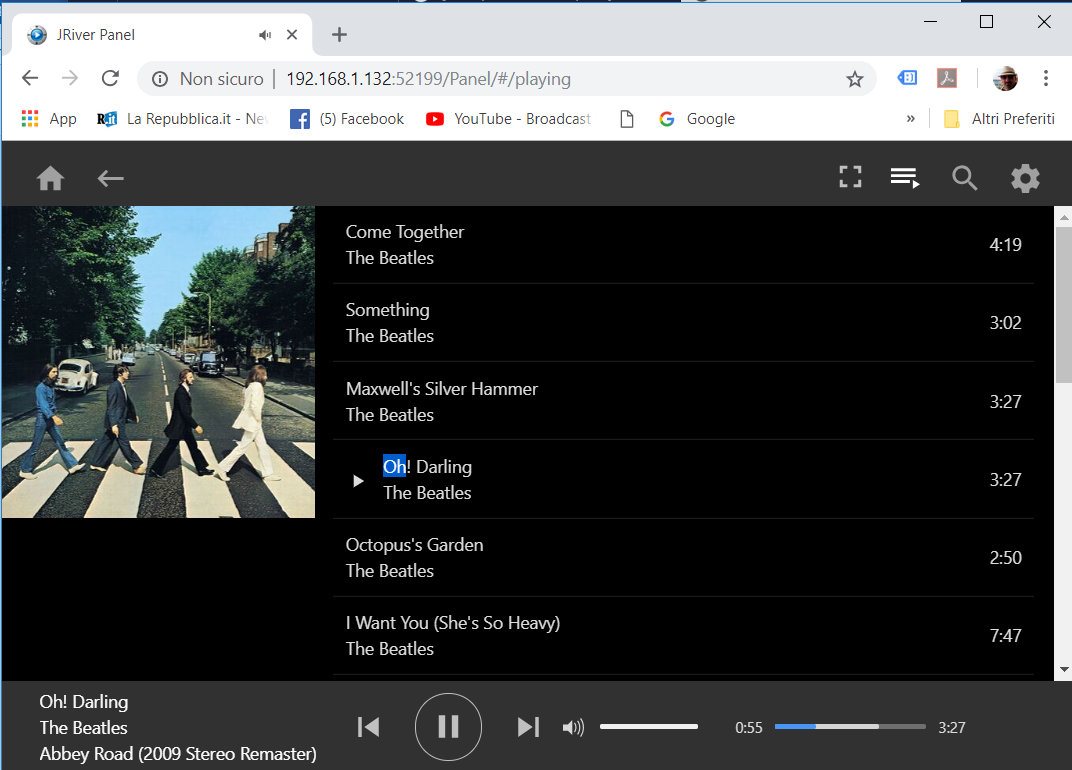Reload the current page

point(110,78)
